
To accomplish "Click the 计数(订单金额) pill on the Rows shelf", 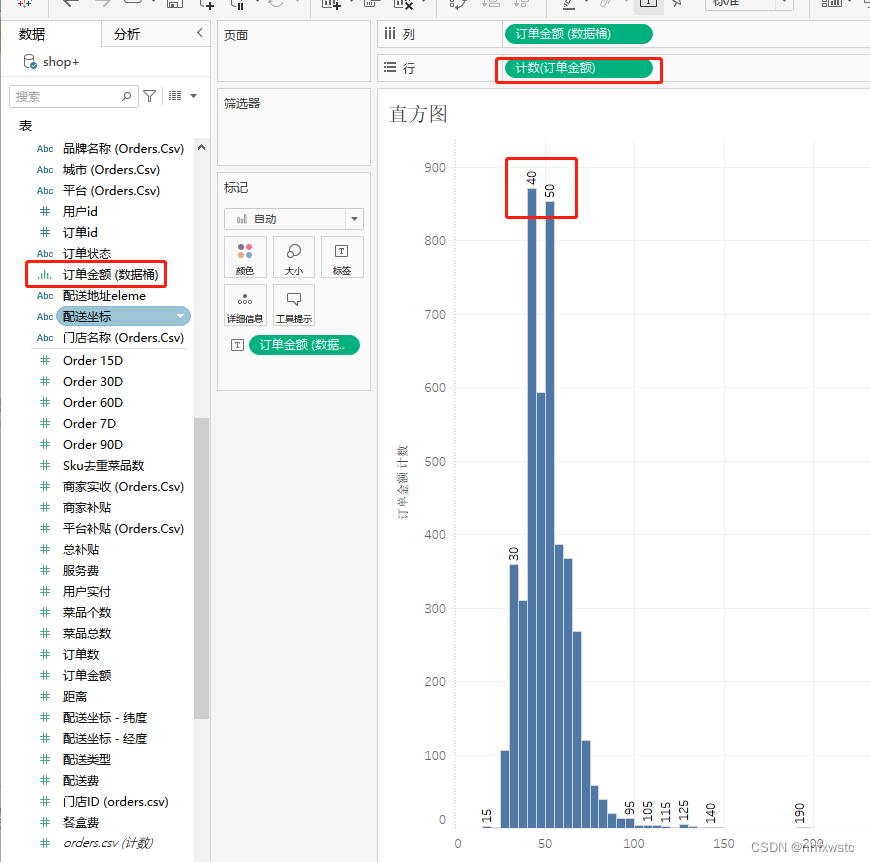I will click(577, 71).
